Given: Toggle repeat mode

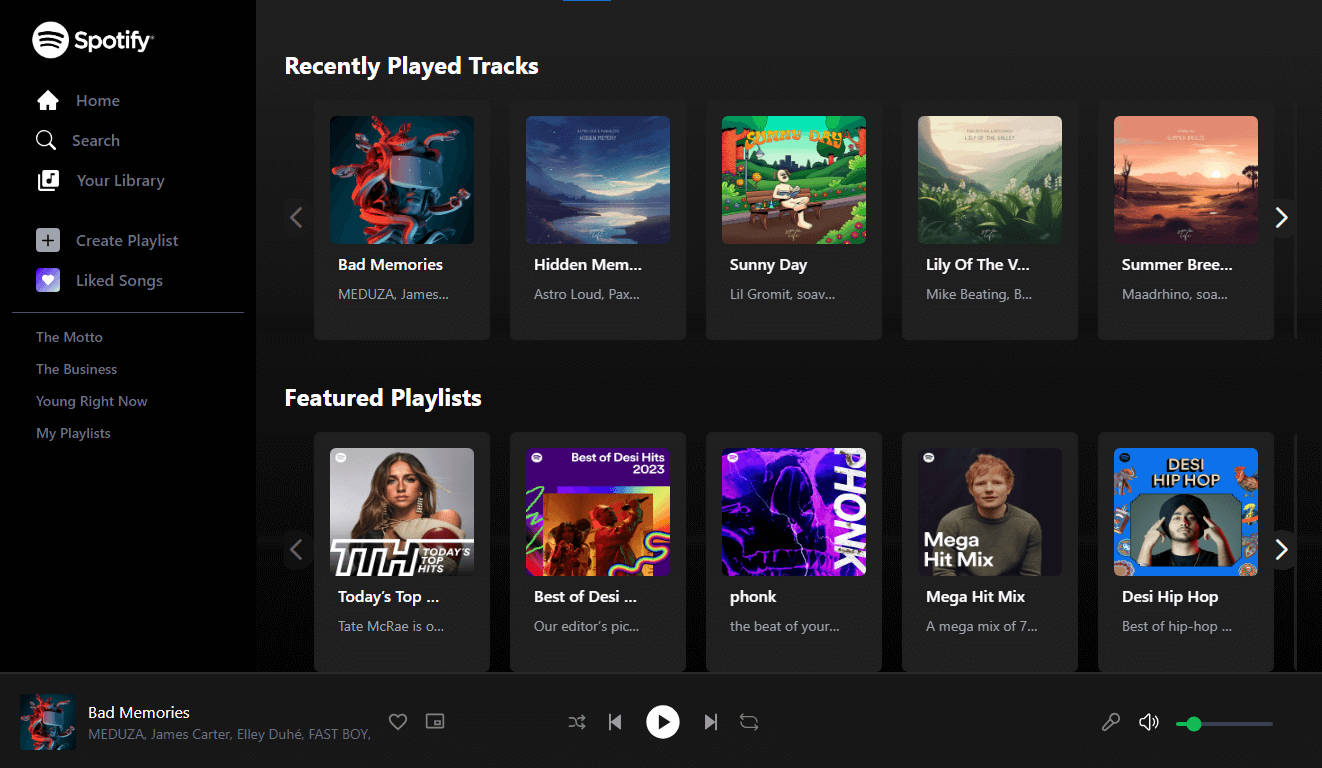Looking at the screenshot, I should (749, 721).
